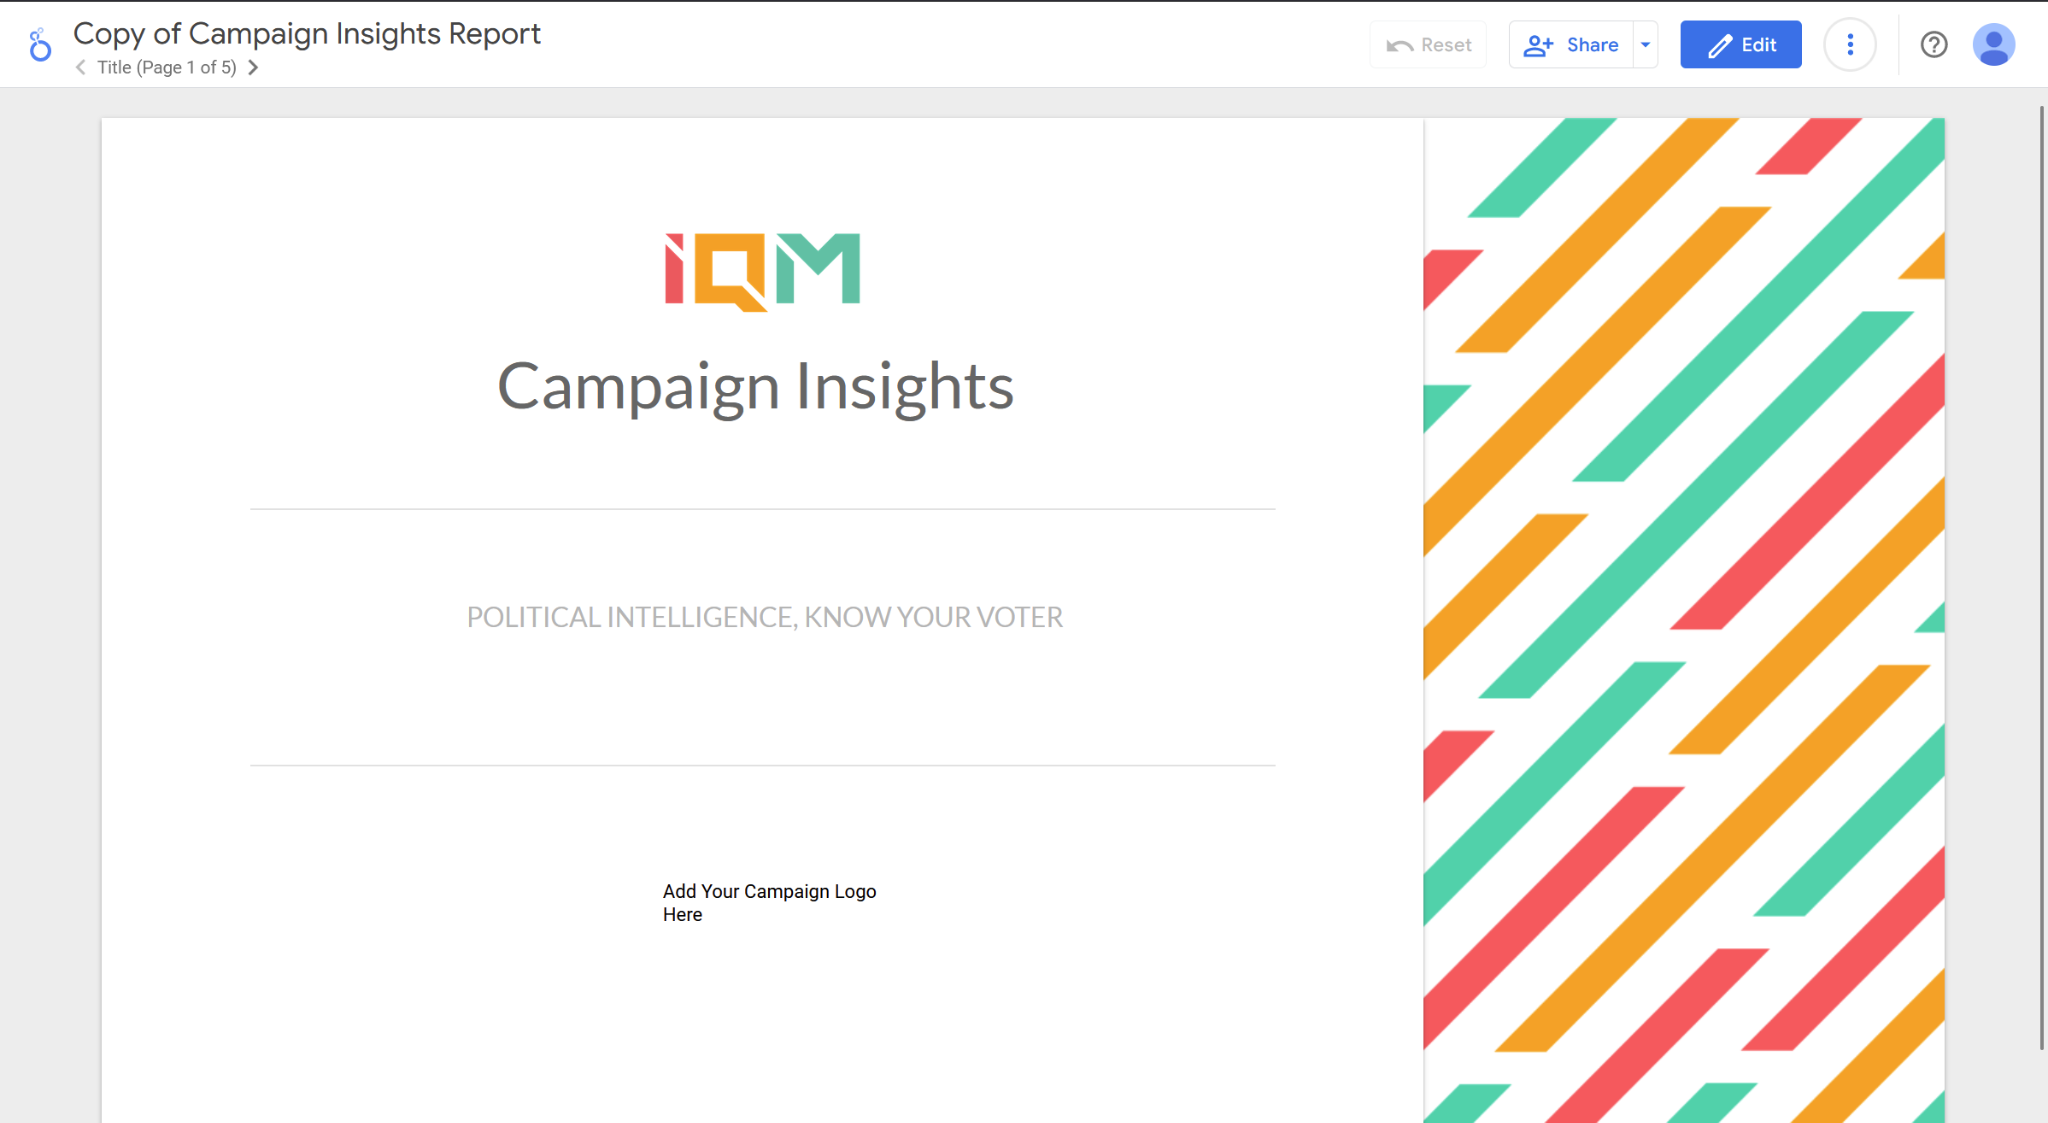2048x1123 pixels.
Task: Click the report title 'Copy of Campaign Insights Report'
Action: [x=307, y=34]
